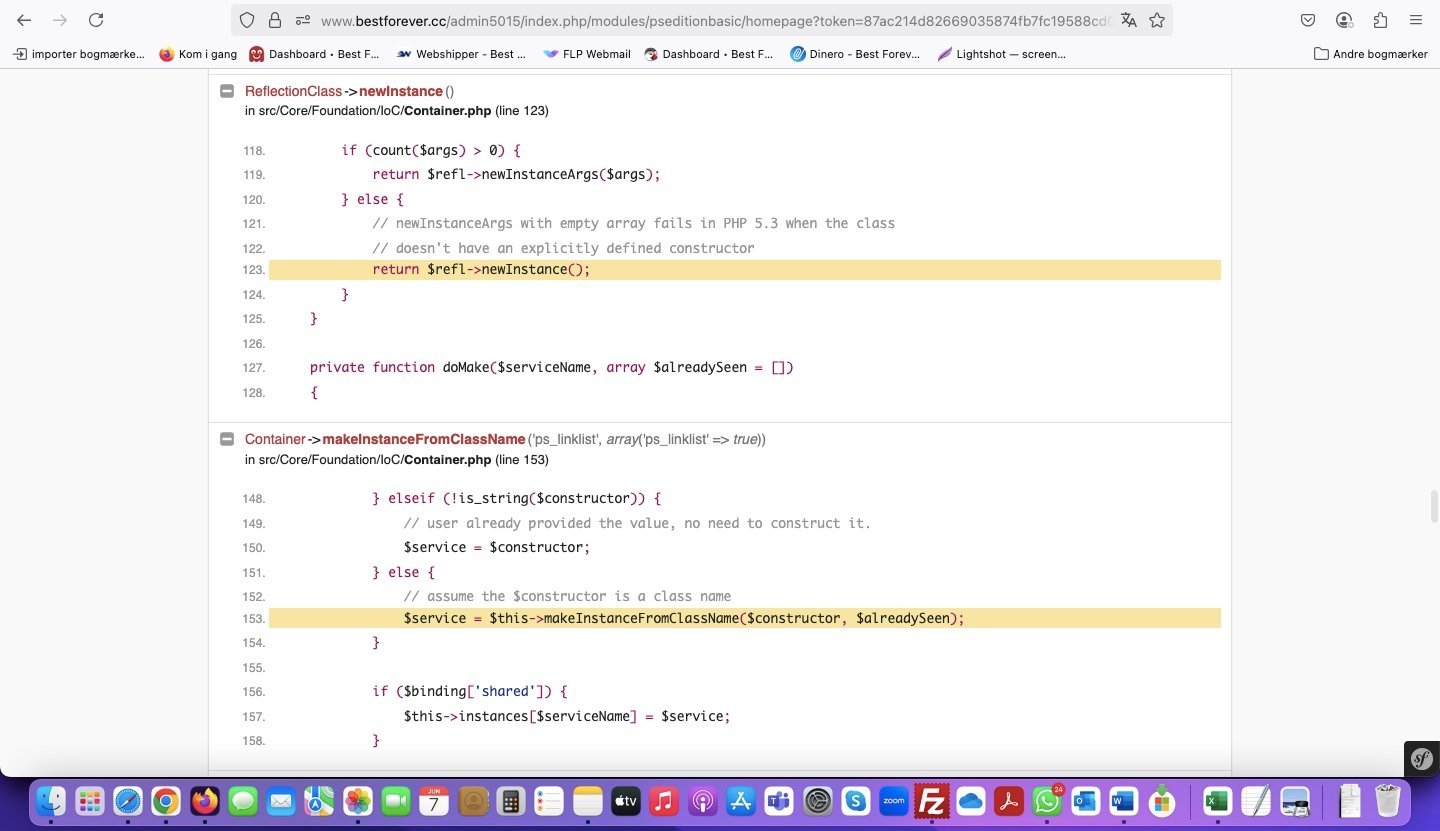Open the Firefox account menu

(x=1344, y=20)
